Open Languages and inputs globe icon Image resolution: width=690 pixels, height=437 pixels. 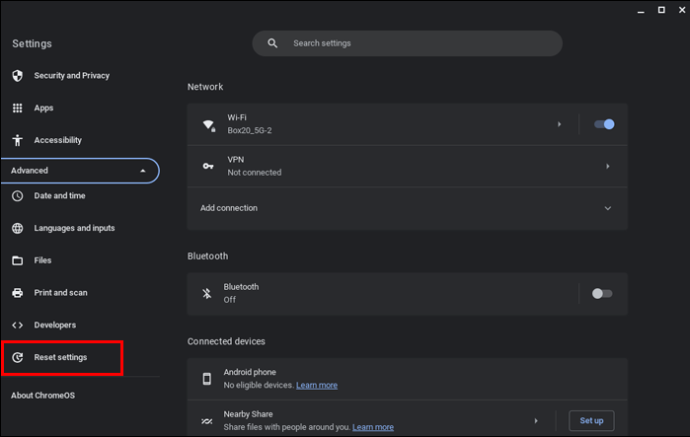17,228
